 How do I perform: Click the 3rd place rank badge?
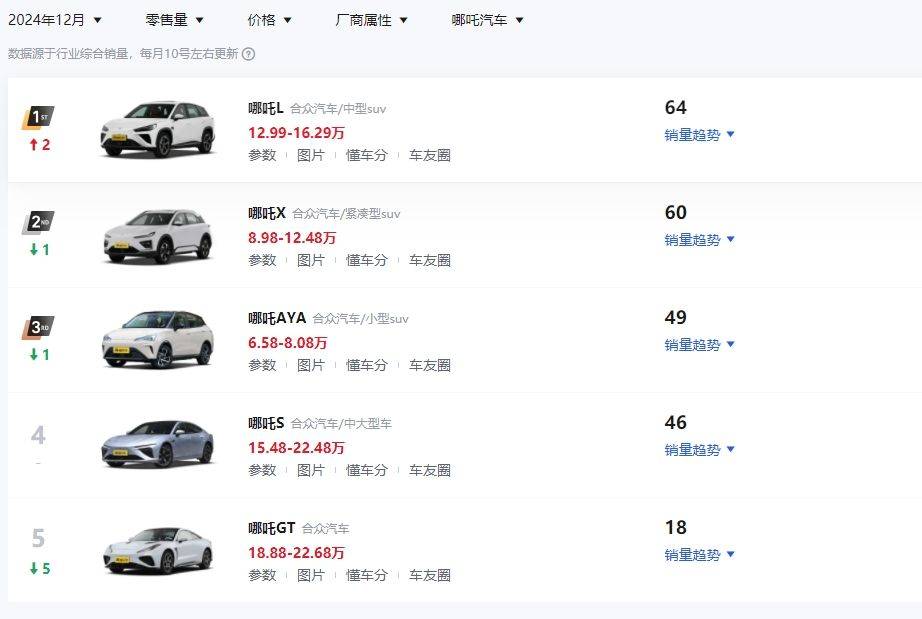point(38,327)
